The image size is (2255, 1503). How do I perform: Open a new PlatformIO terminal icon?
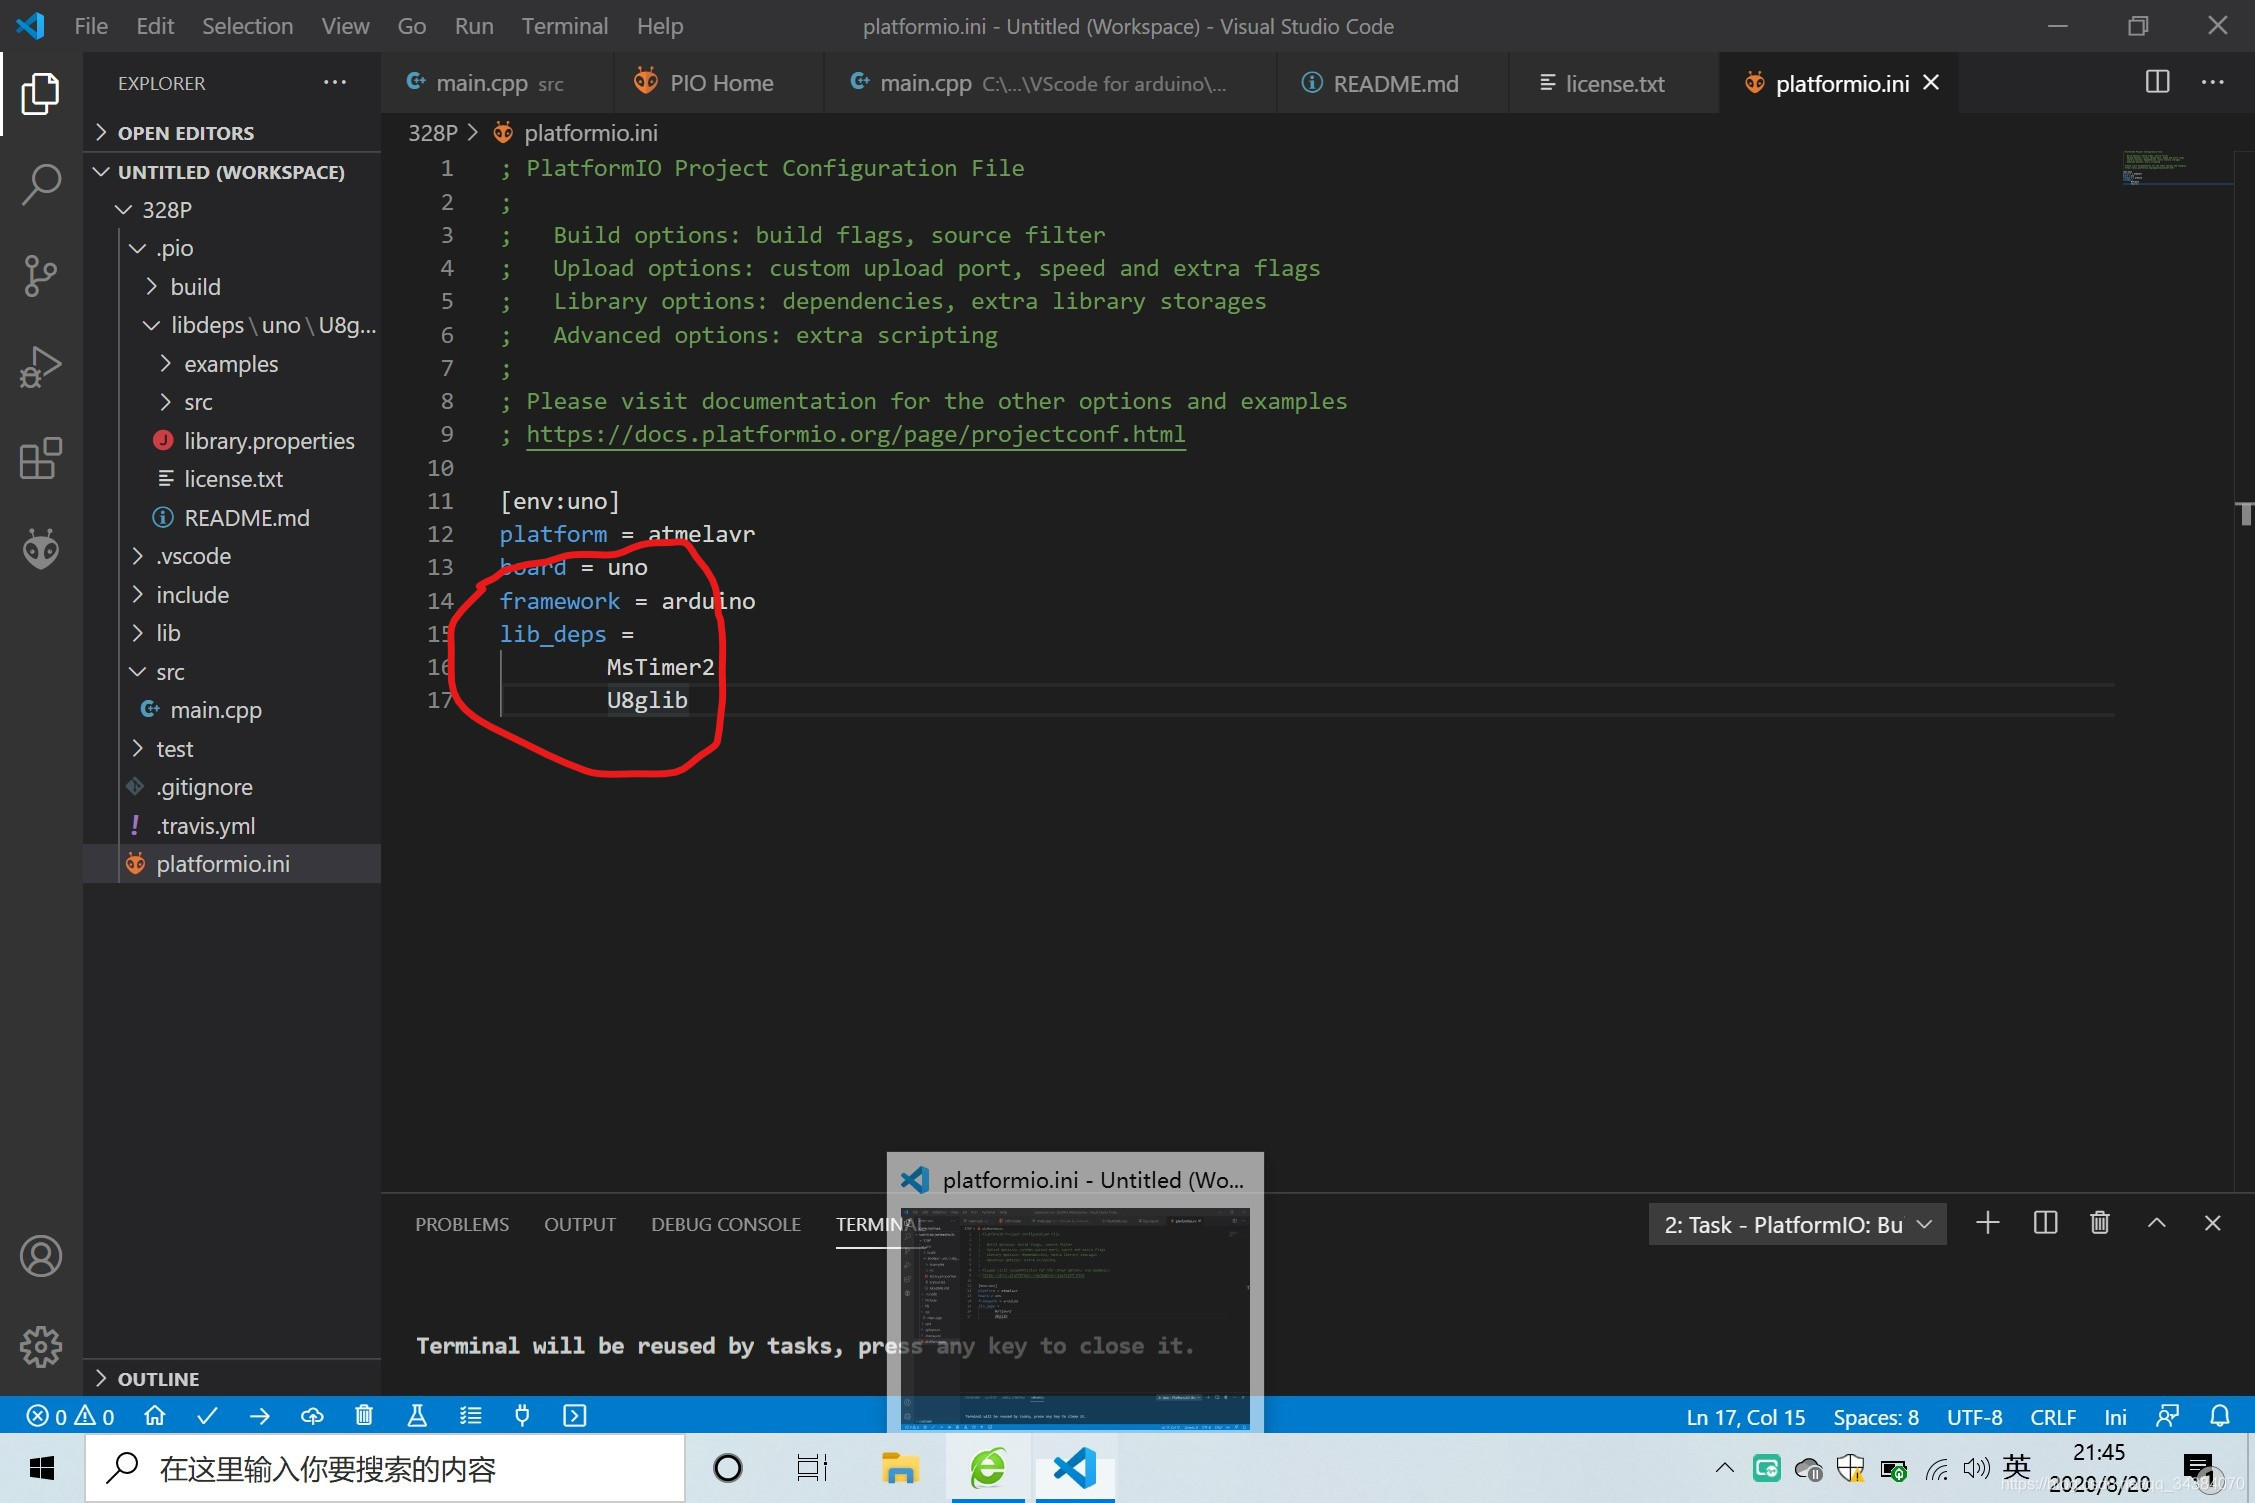[x=574, y=1415]
